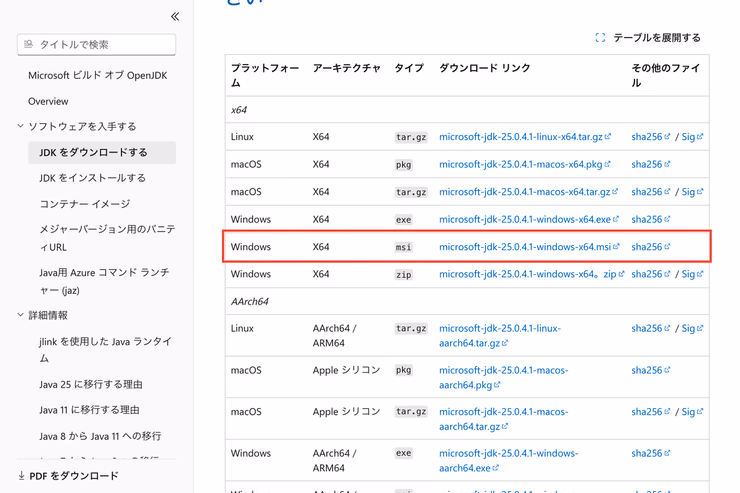Viewport: 740px width, 493px height.
Task: Open JDK をインストールする page
Action: [92, 178]
